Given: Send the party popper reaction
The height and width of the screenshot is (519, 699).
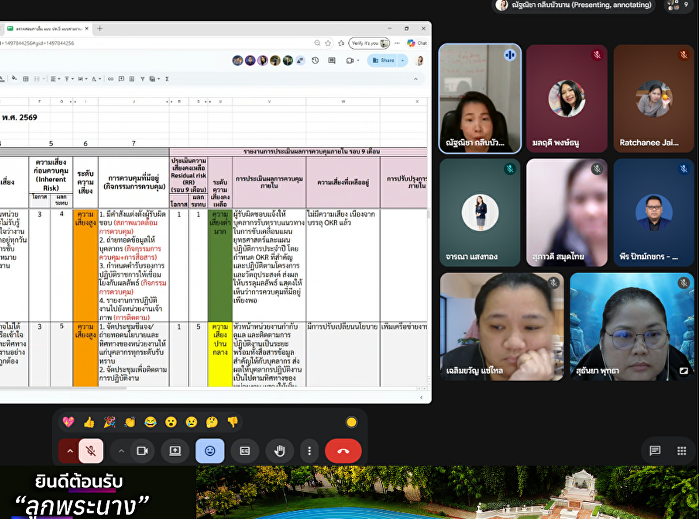Looking at the screenshot, I should click(109, 422).
